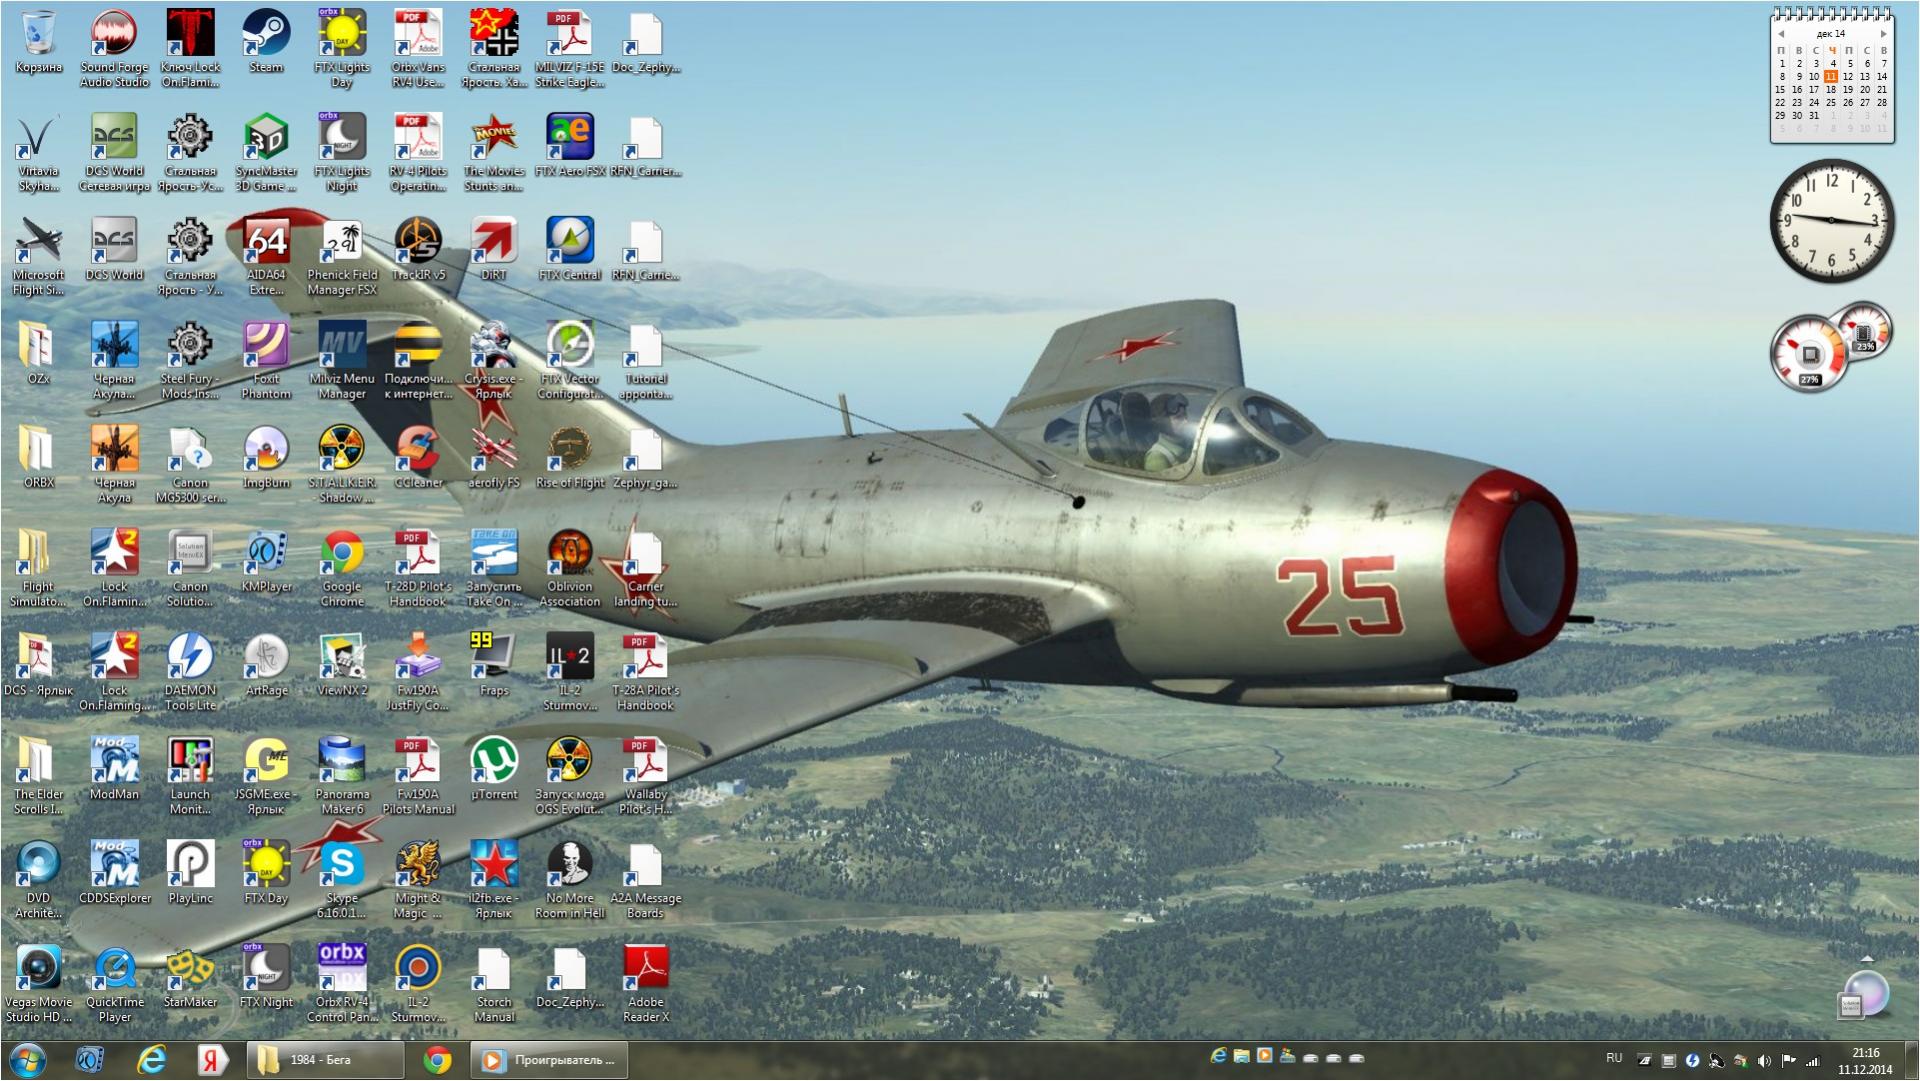
Task: Open the volume speaker tray icon
Action: click(1764, 1061)
